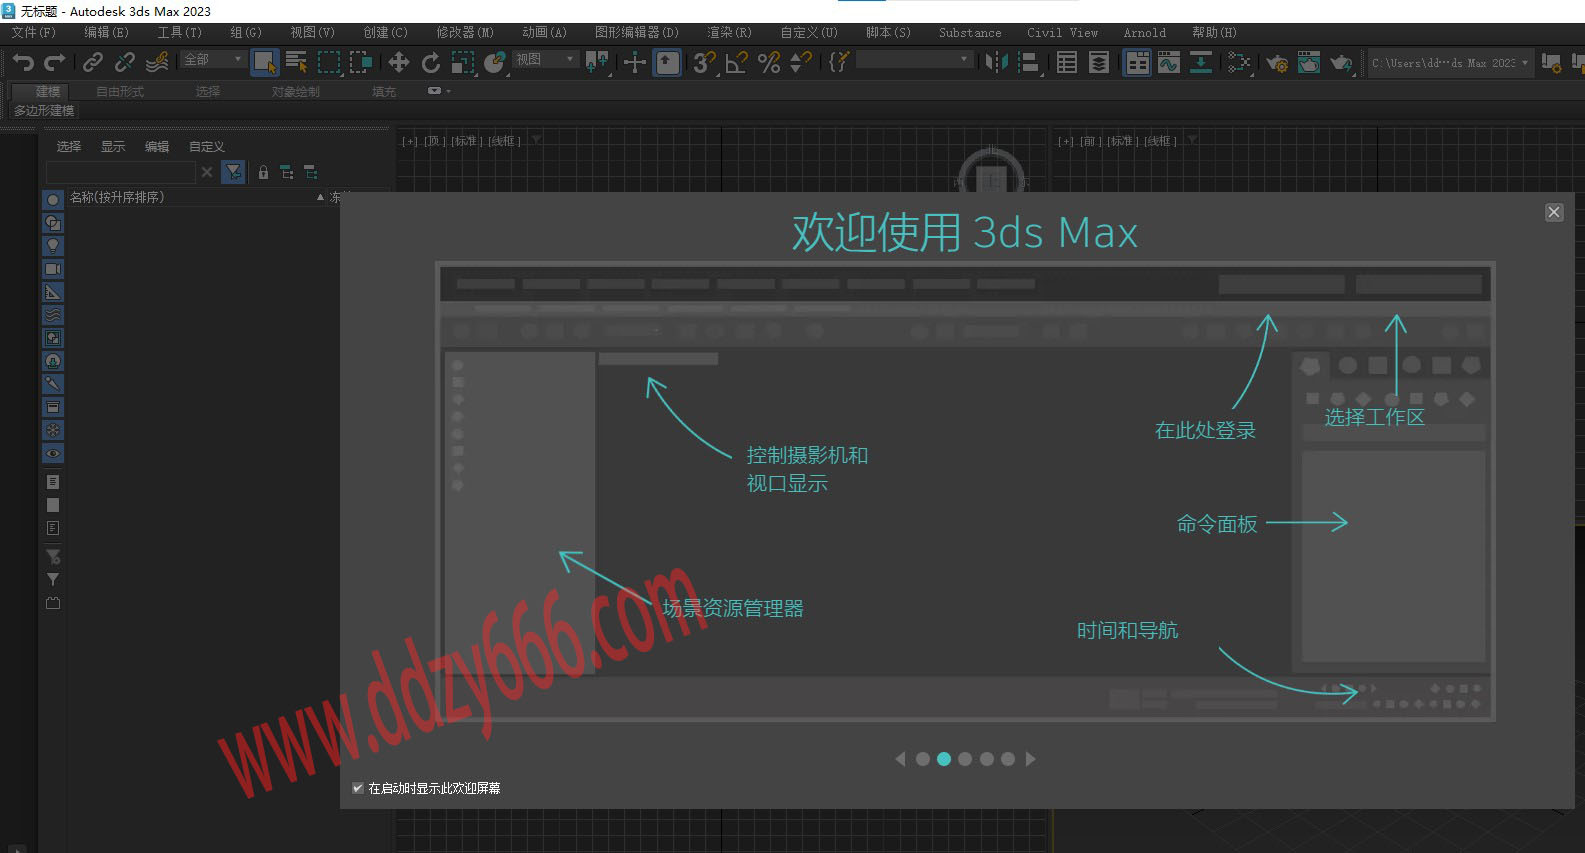
Task: Choose the Bind to Space Warp tool
Action: (157, 63)
